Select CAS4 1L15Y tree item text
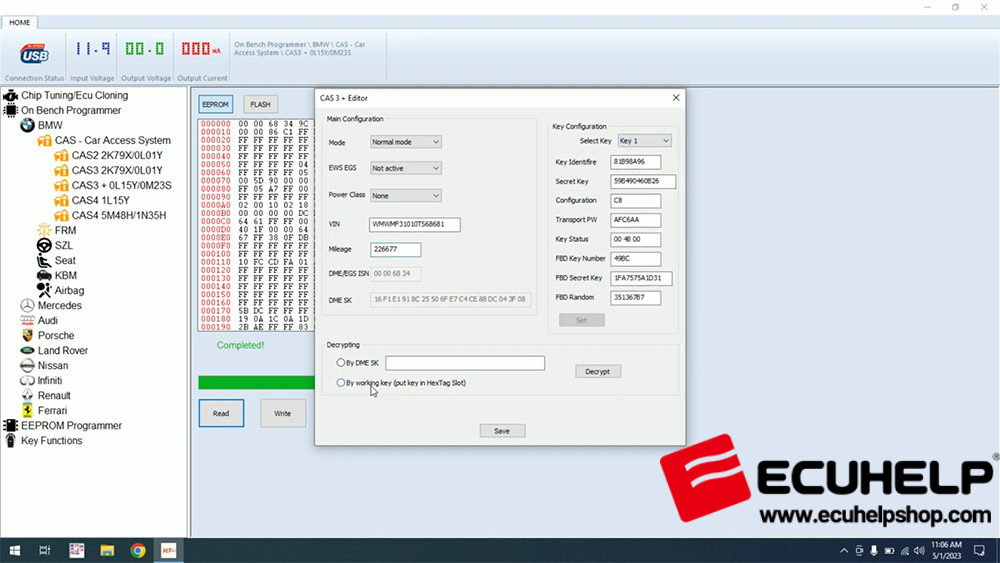Screen dimensions: 1000x563 click(x=101, y=200)
